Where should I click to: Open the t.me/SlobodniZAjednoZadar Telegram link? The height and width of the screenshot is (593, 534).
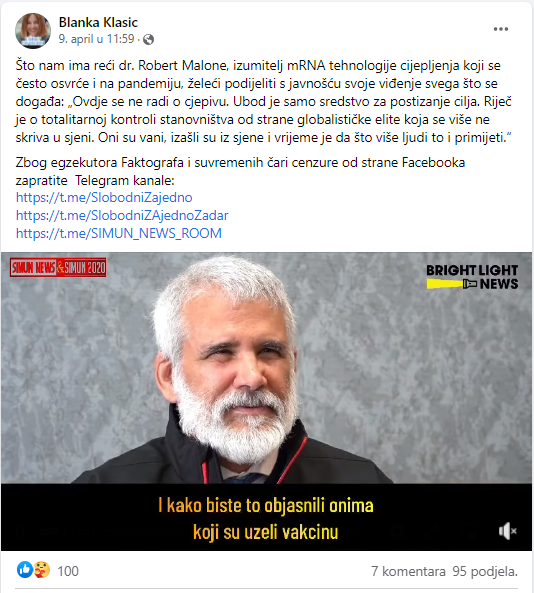point(122,215)
